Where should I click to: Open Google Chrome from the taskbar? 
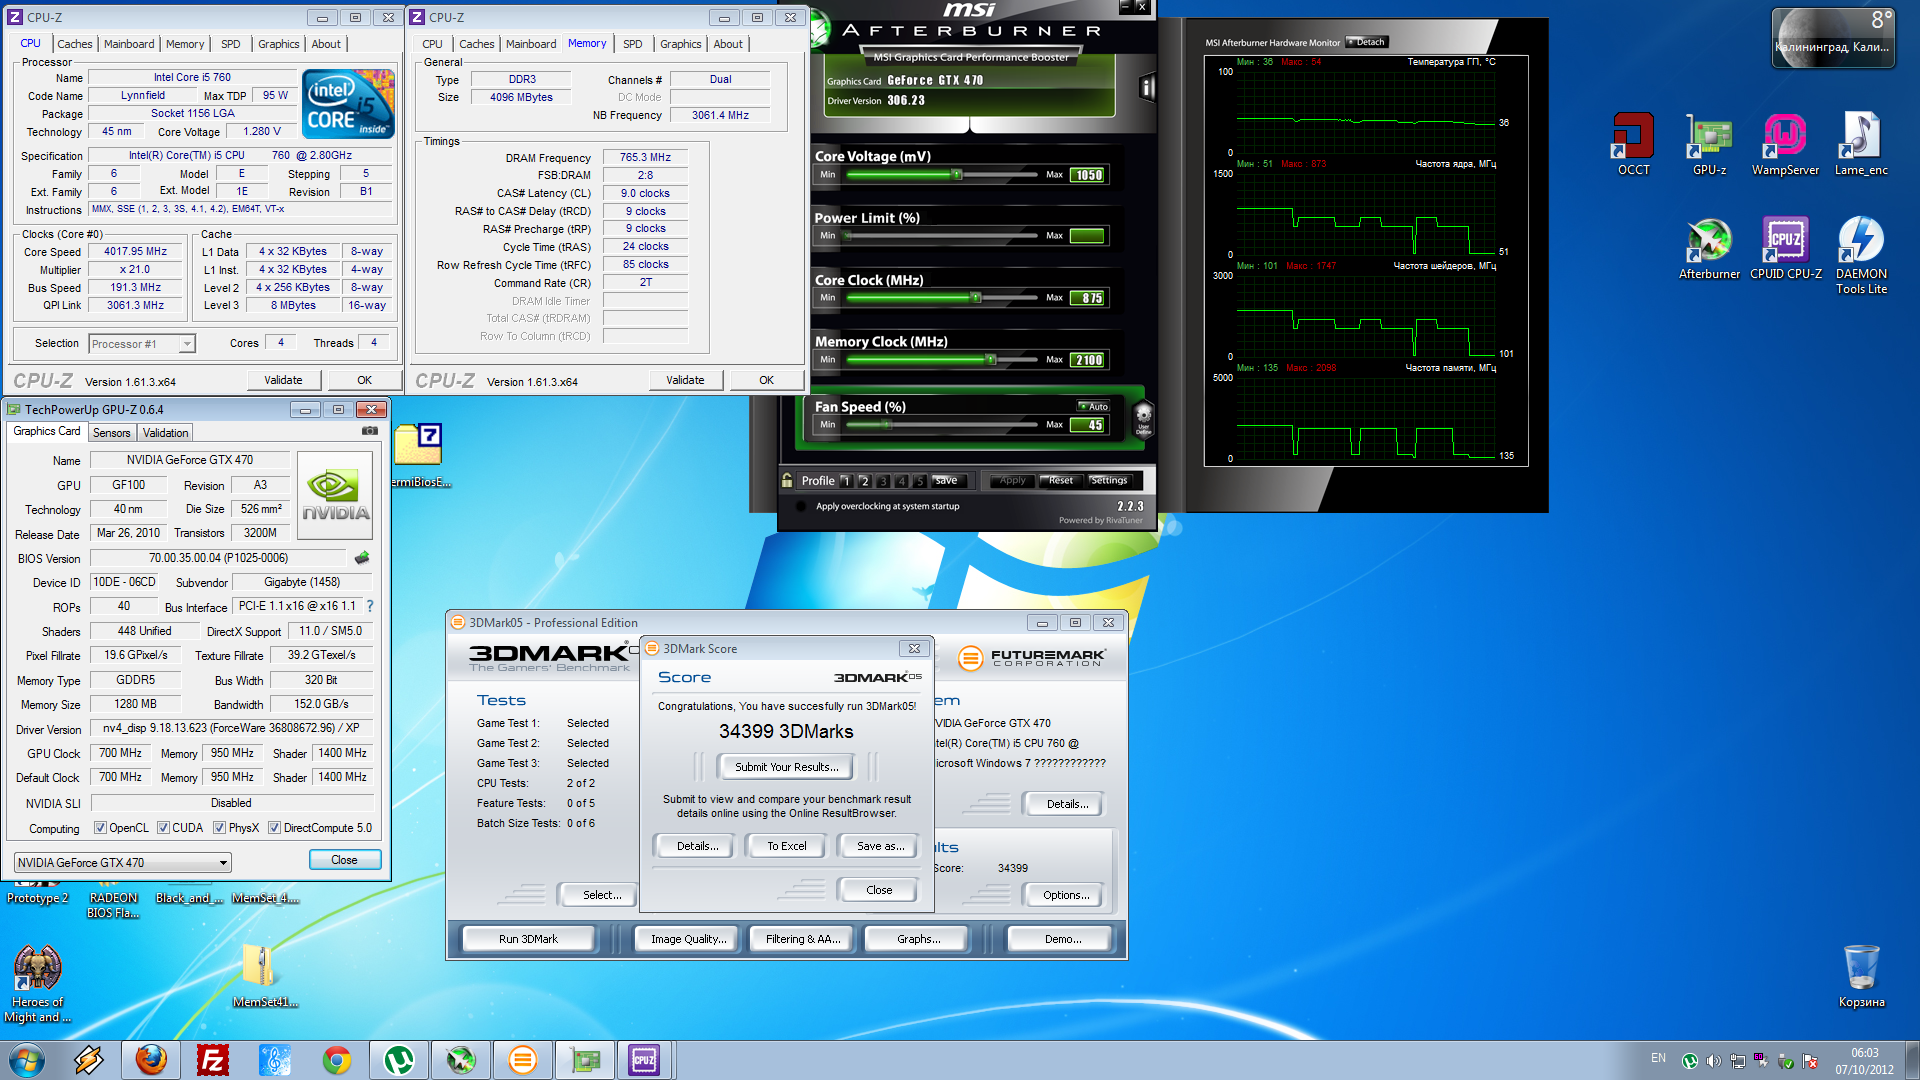pyautogui.click(x=337, y=1060)
